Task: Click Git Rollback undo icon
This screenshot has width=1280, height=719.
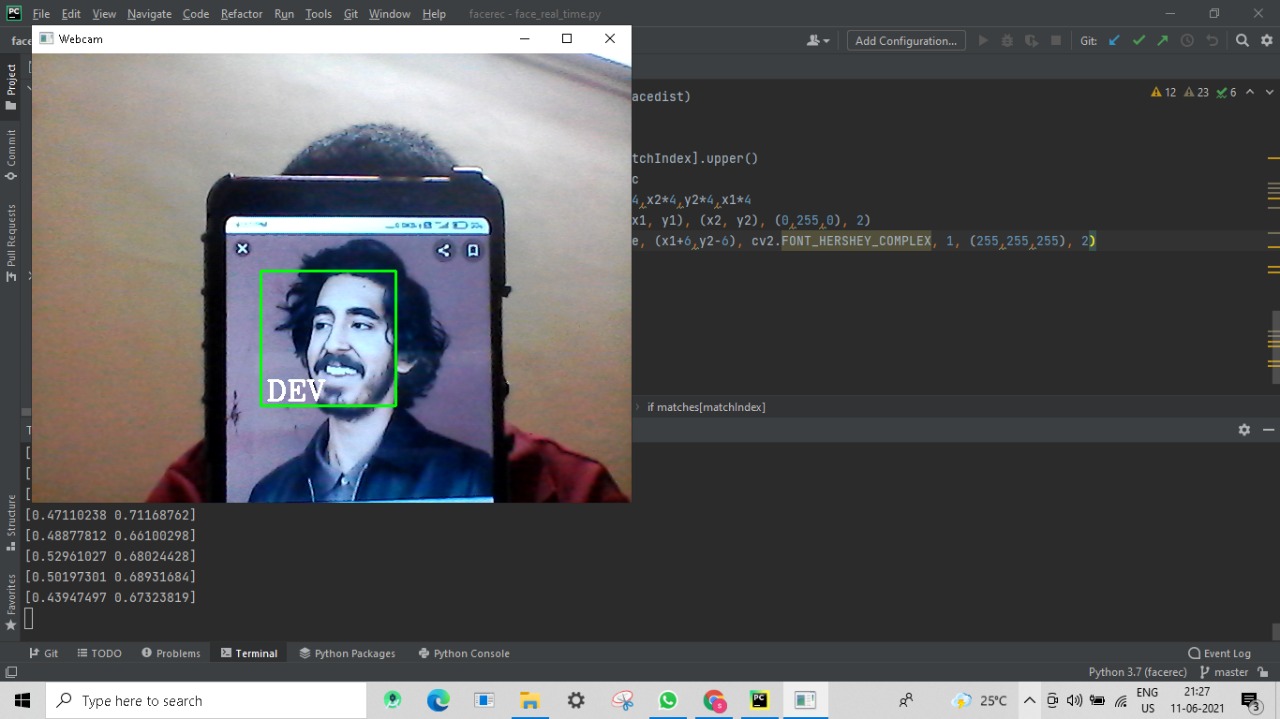Action: [1211, 41]
